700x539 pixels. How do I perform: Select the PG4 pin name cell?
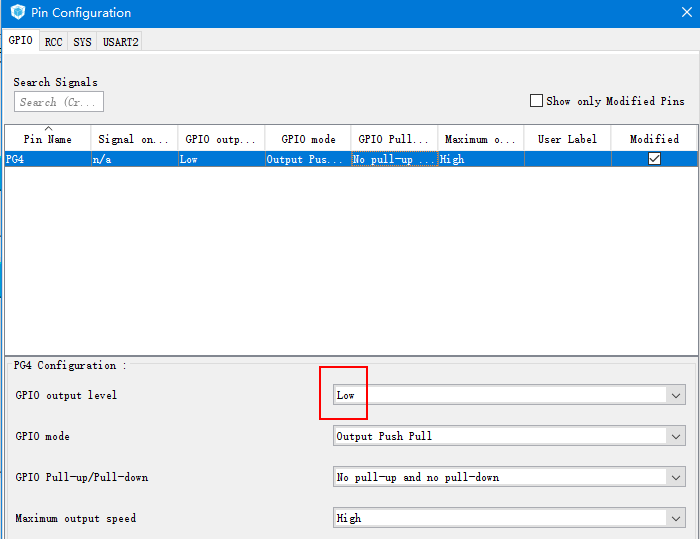[48, 159]
